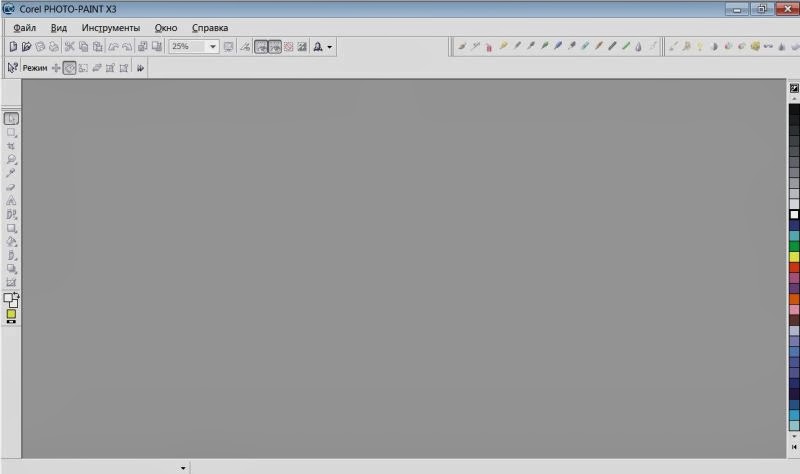Select red swatch in color palette
The width and height of the screenshot is (800, 474).
pyautogui.click(x=794, y=267)
